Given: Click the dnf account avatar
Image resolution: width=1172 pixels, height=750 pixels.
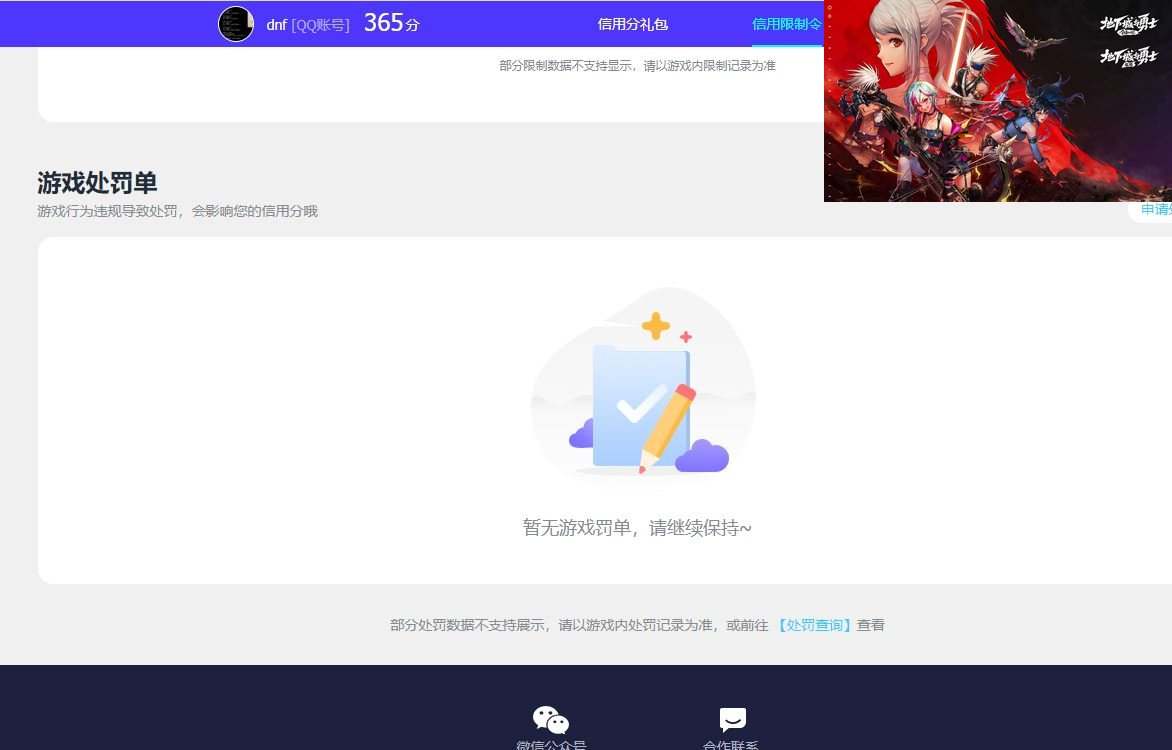Looking at the screenshot, I should (x=235, y=24).
